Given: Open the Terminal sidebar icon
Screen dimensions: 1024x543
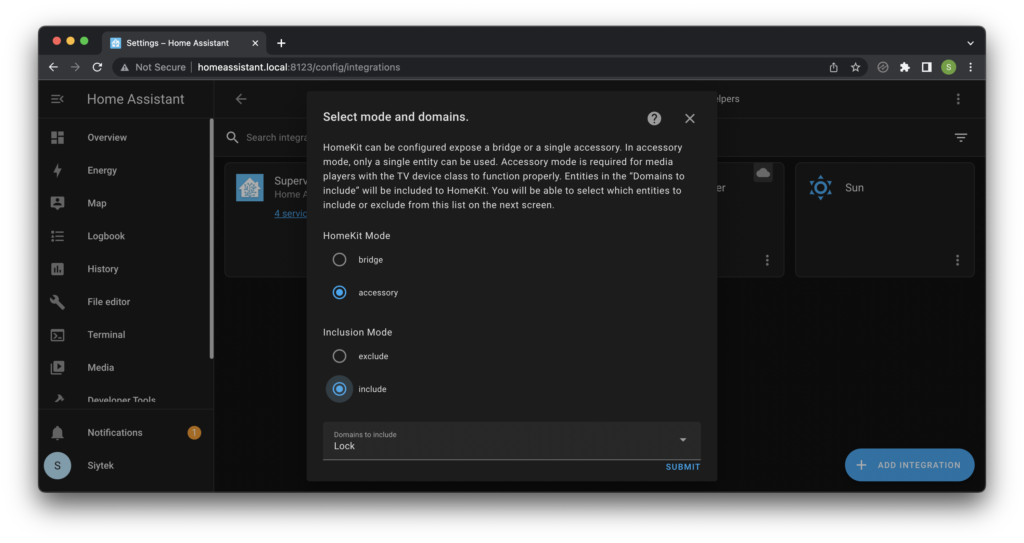Looking at the screenshot, I should pyautogui.click(x=57, y=335).
